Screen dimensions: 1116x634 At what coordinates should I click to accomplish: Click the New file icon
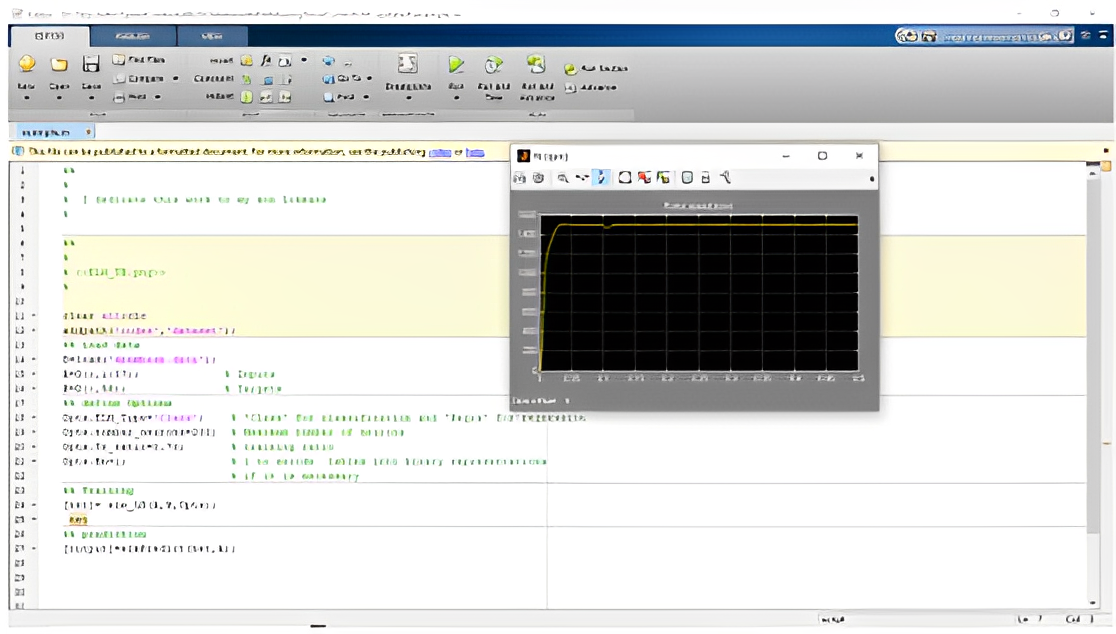(x=27, y=65)
